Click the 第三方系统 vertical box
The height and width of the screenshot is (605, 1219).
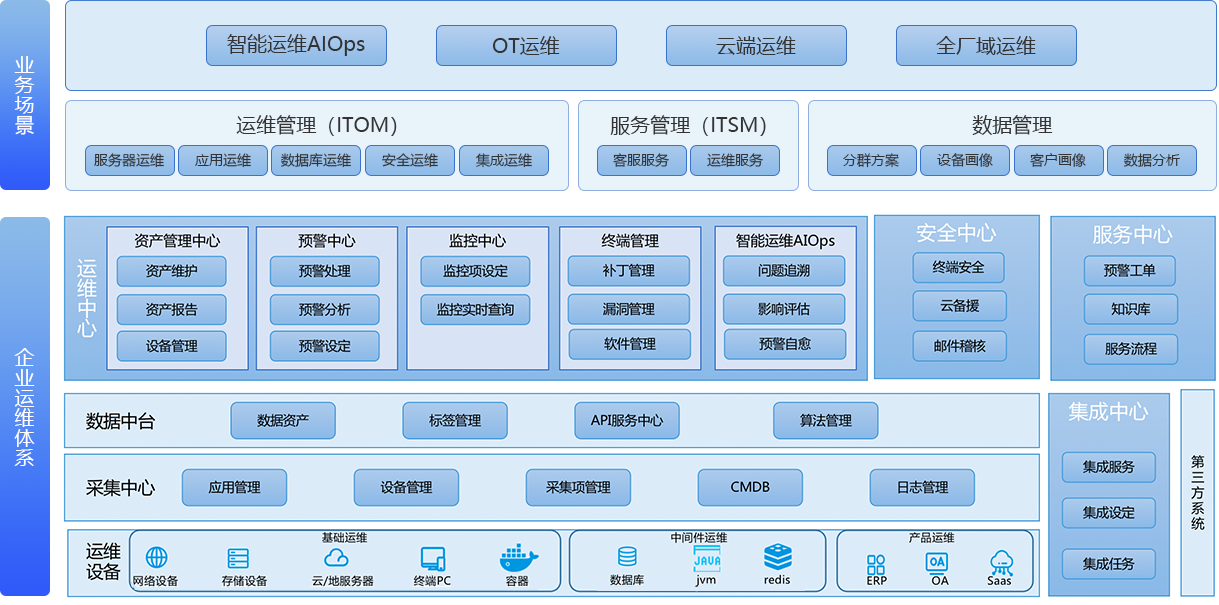point(1197,492)
